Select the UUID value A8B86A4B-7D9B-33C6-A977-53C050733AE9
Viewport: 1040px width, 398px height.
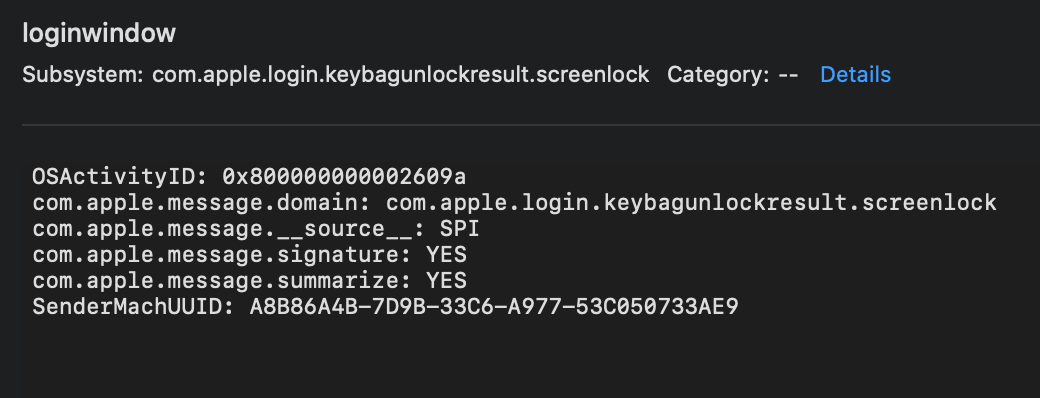tap(494, 306)
